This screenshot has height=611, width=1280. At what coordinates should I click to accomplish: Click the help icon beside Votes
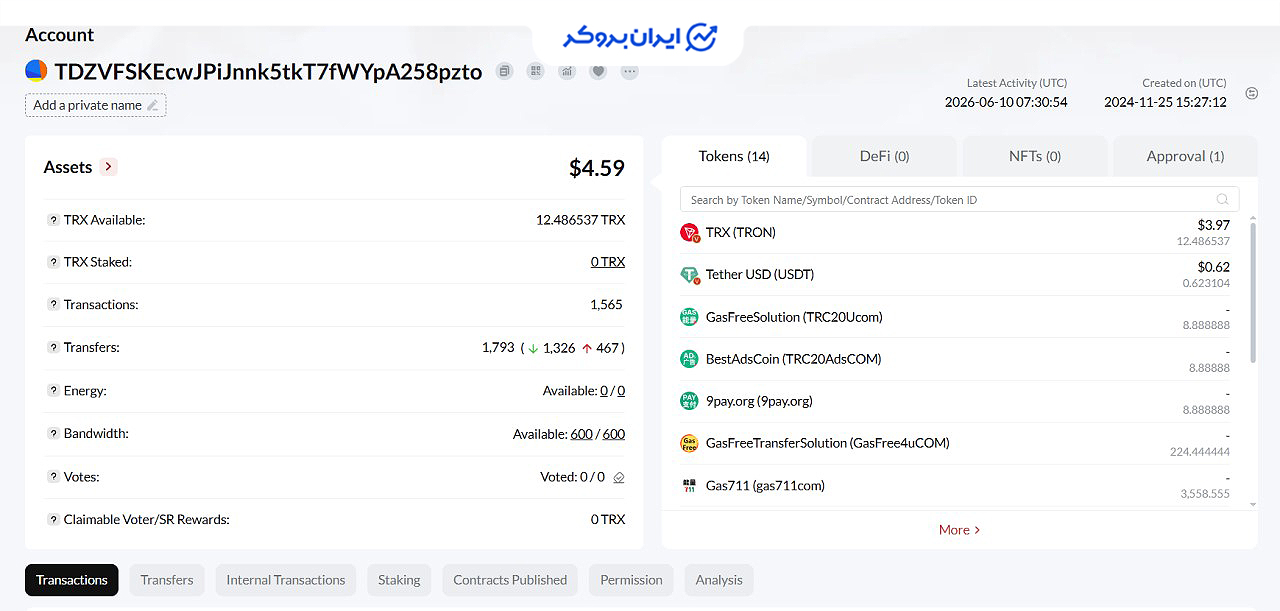click(x=53, y=477)
